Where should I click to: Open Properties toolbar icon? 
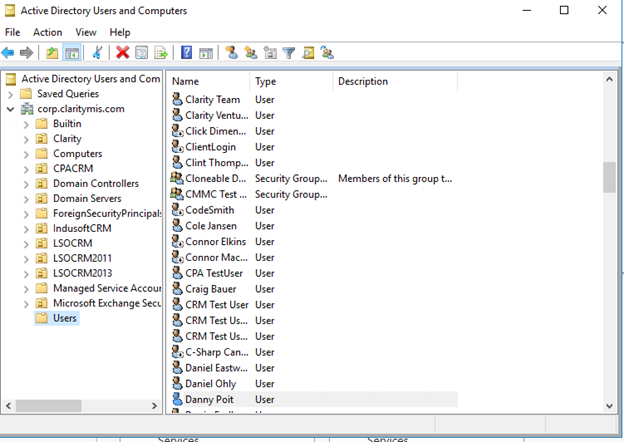tap(142, 53)
